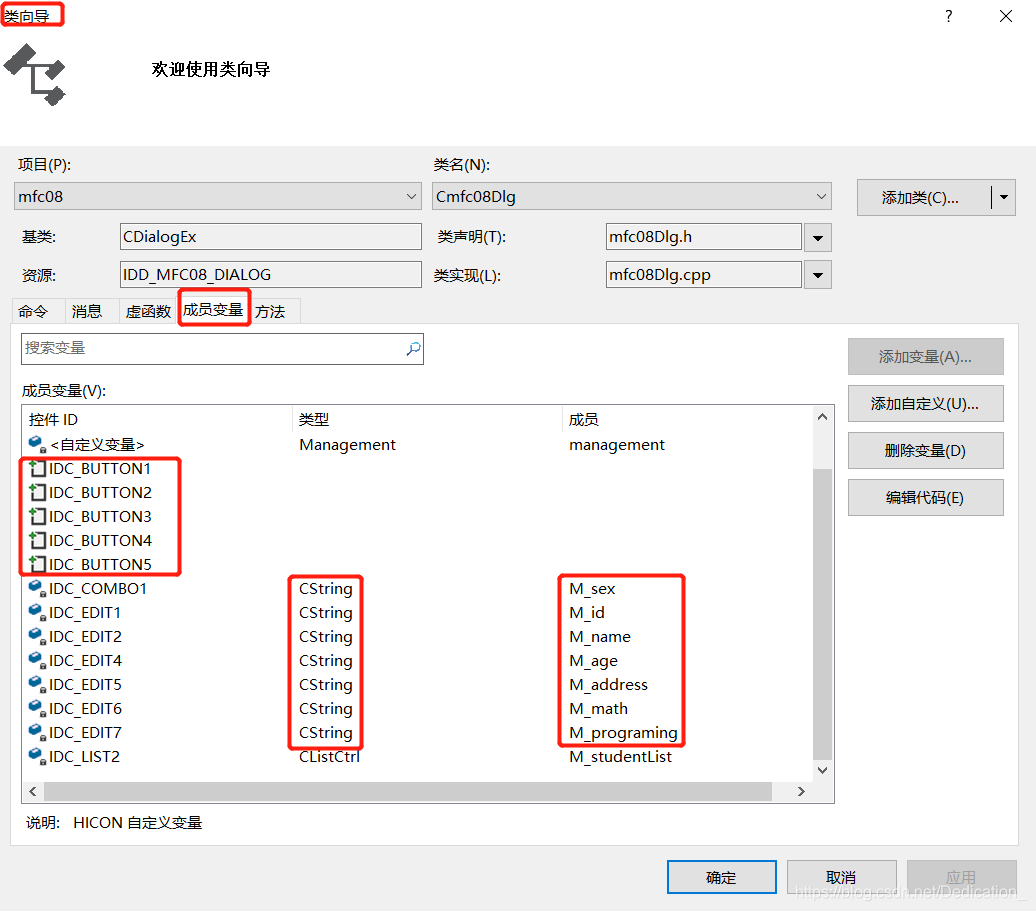Viewport: 1036px width, 911px height.
Task: Click the vertical scrollbar down arrow
Action: (822, 770)
